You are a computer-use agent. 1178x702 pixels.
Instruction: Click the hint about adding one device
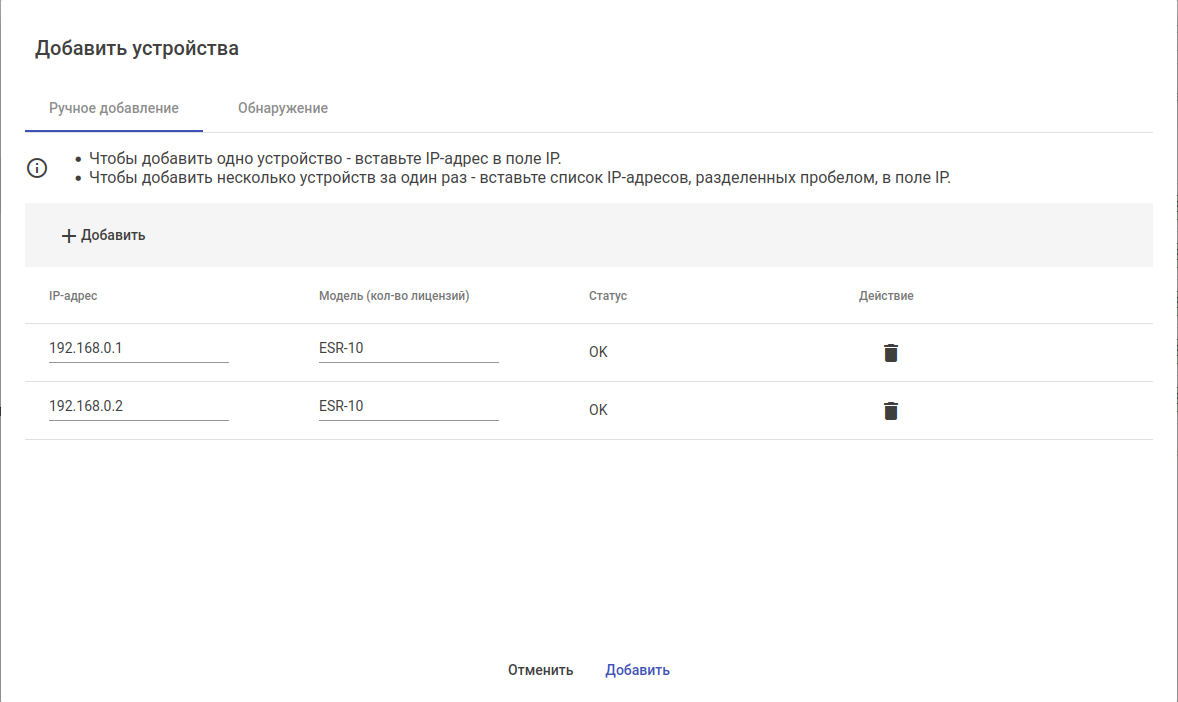click(325, 158)
